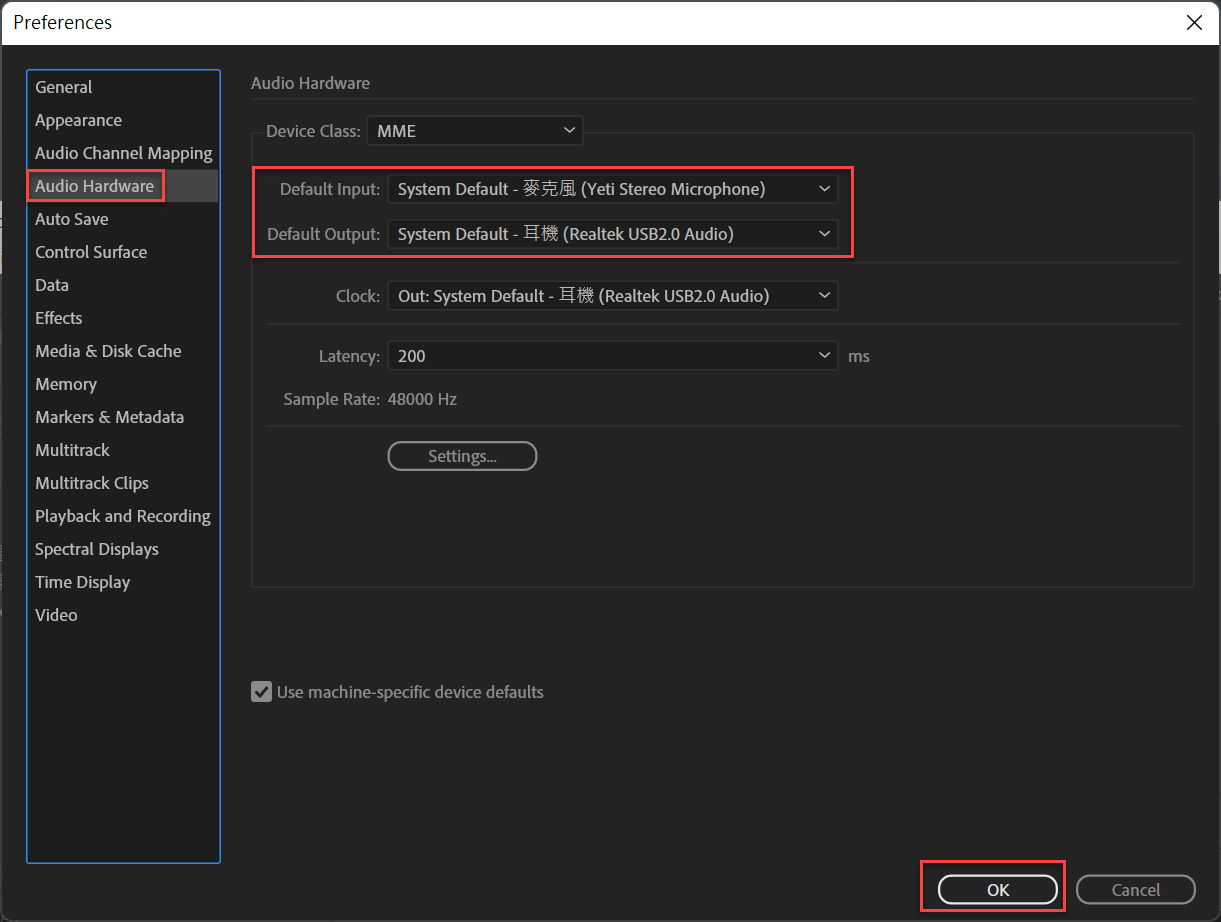Open Playback and Recording preferences
The height and width of the screenshot is (922, 1221).
tap(123, 516)
